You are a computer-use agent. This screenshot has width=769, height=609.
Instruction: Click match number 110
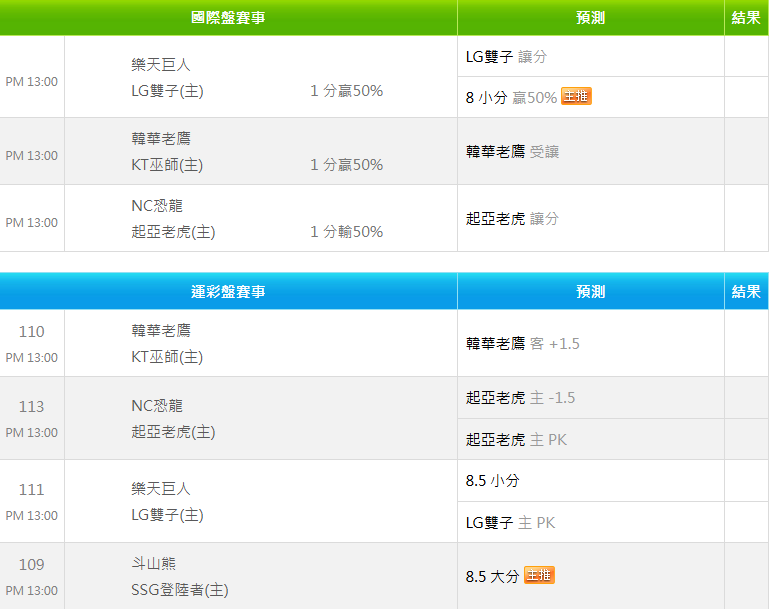pos(31,332)
